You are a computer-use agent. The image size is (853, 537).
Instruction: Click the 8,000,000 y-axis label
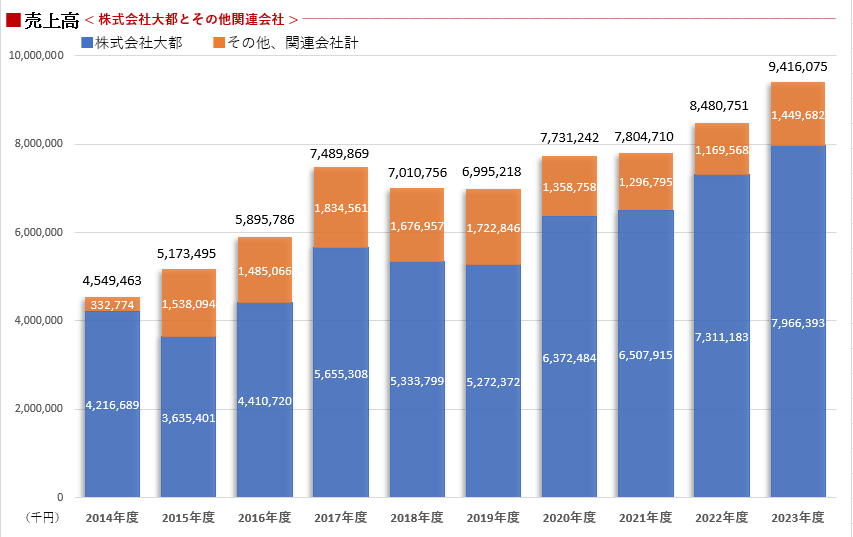[39, 144]
